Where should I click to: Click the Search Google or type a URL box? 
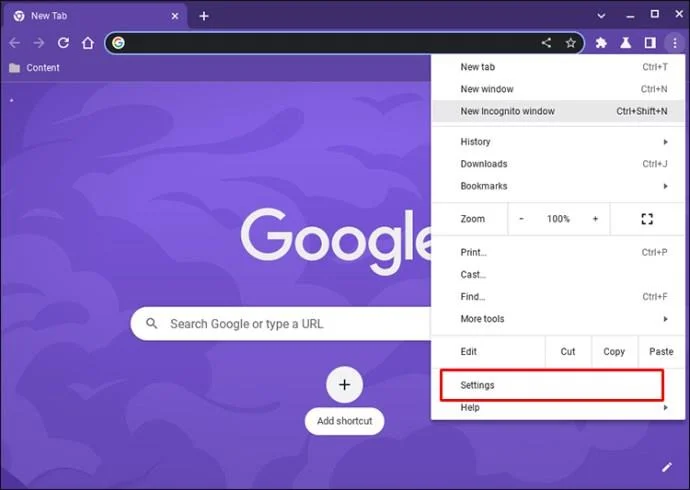point(281,324)
